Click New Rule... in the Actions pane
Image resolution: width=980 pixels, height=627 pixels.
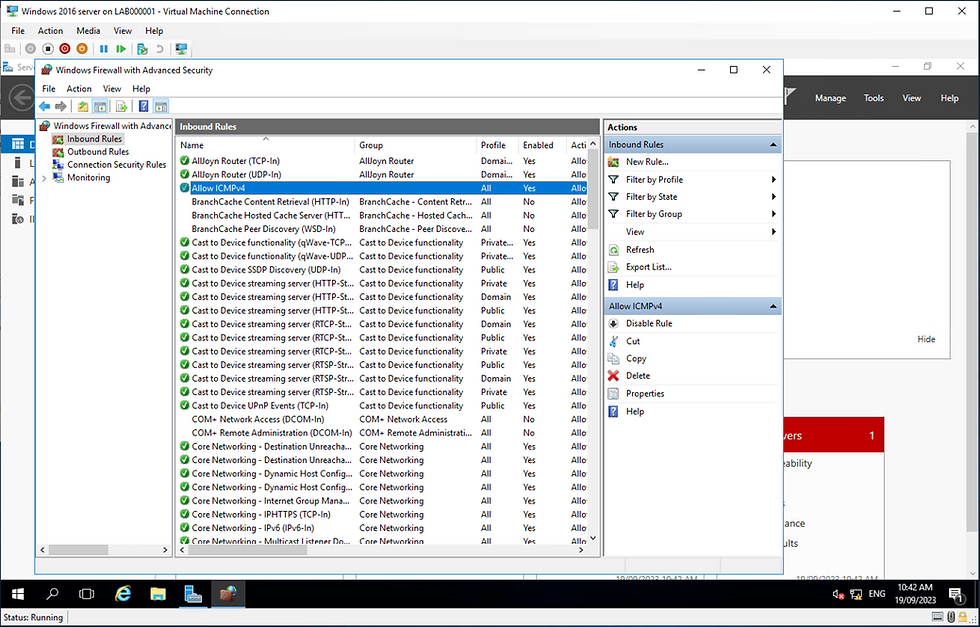646,162
